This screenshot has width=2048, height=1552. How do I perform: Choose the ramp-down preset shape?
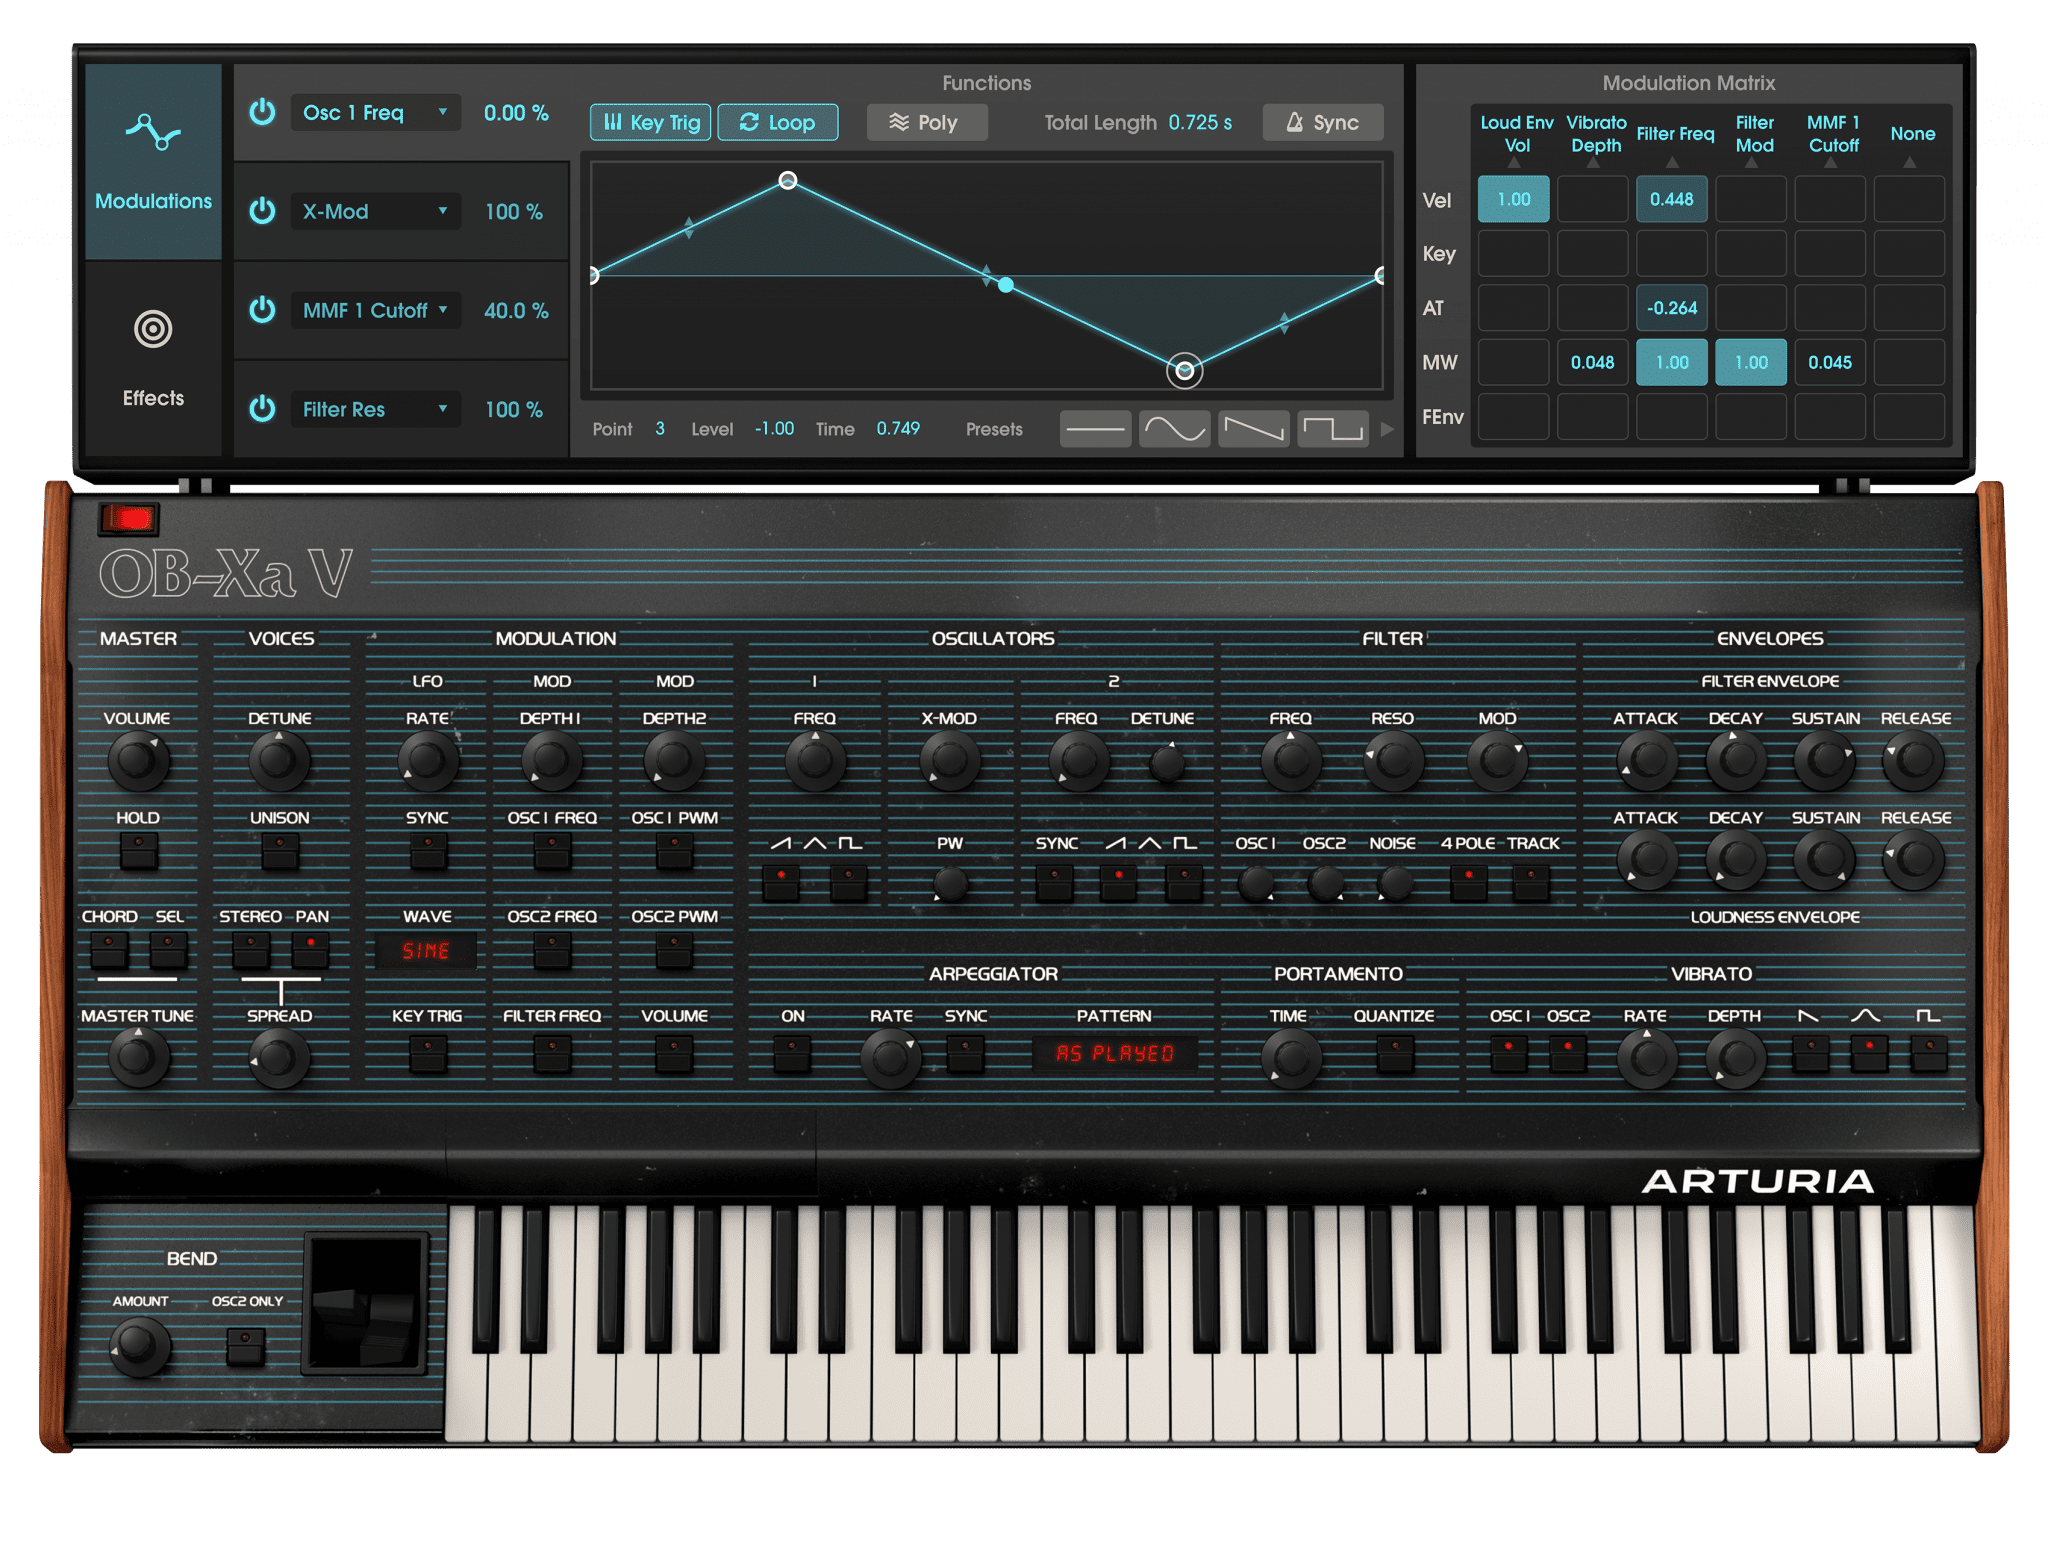[1253, 430]
